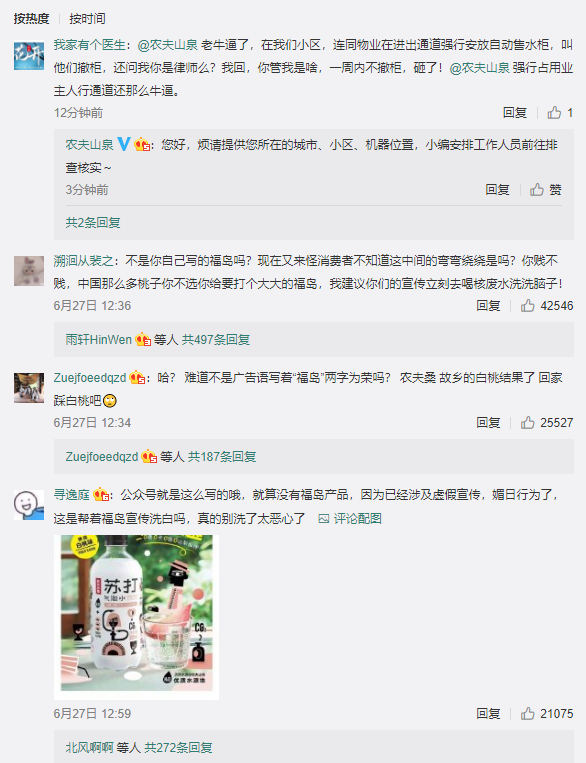Reply to the 12分钟前 comment

(515, 113)
